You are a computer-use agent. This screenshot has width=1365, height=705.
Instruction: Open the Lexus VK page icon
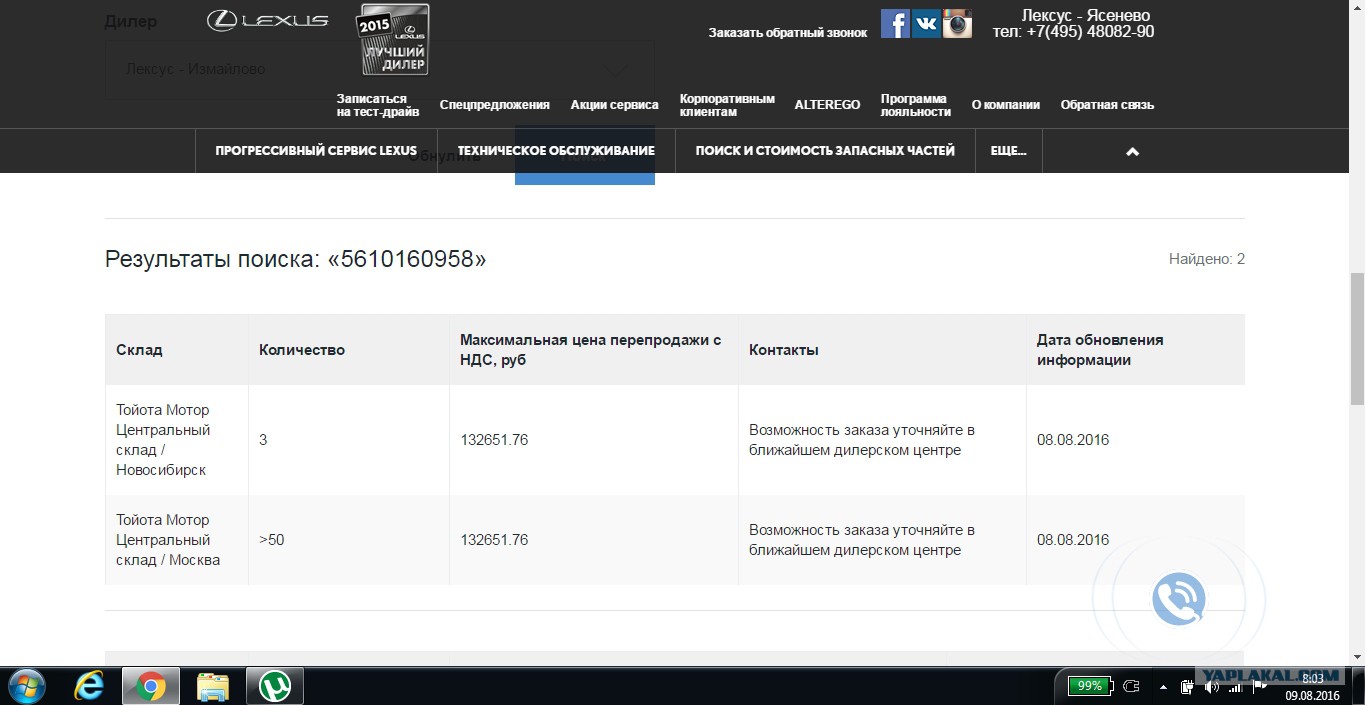click(926, 23)
